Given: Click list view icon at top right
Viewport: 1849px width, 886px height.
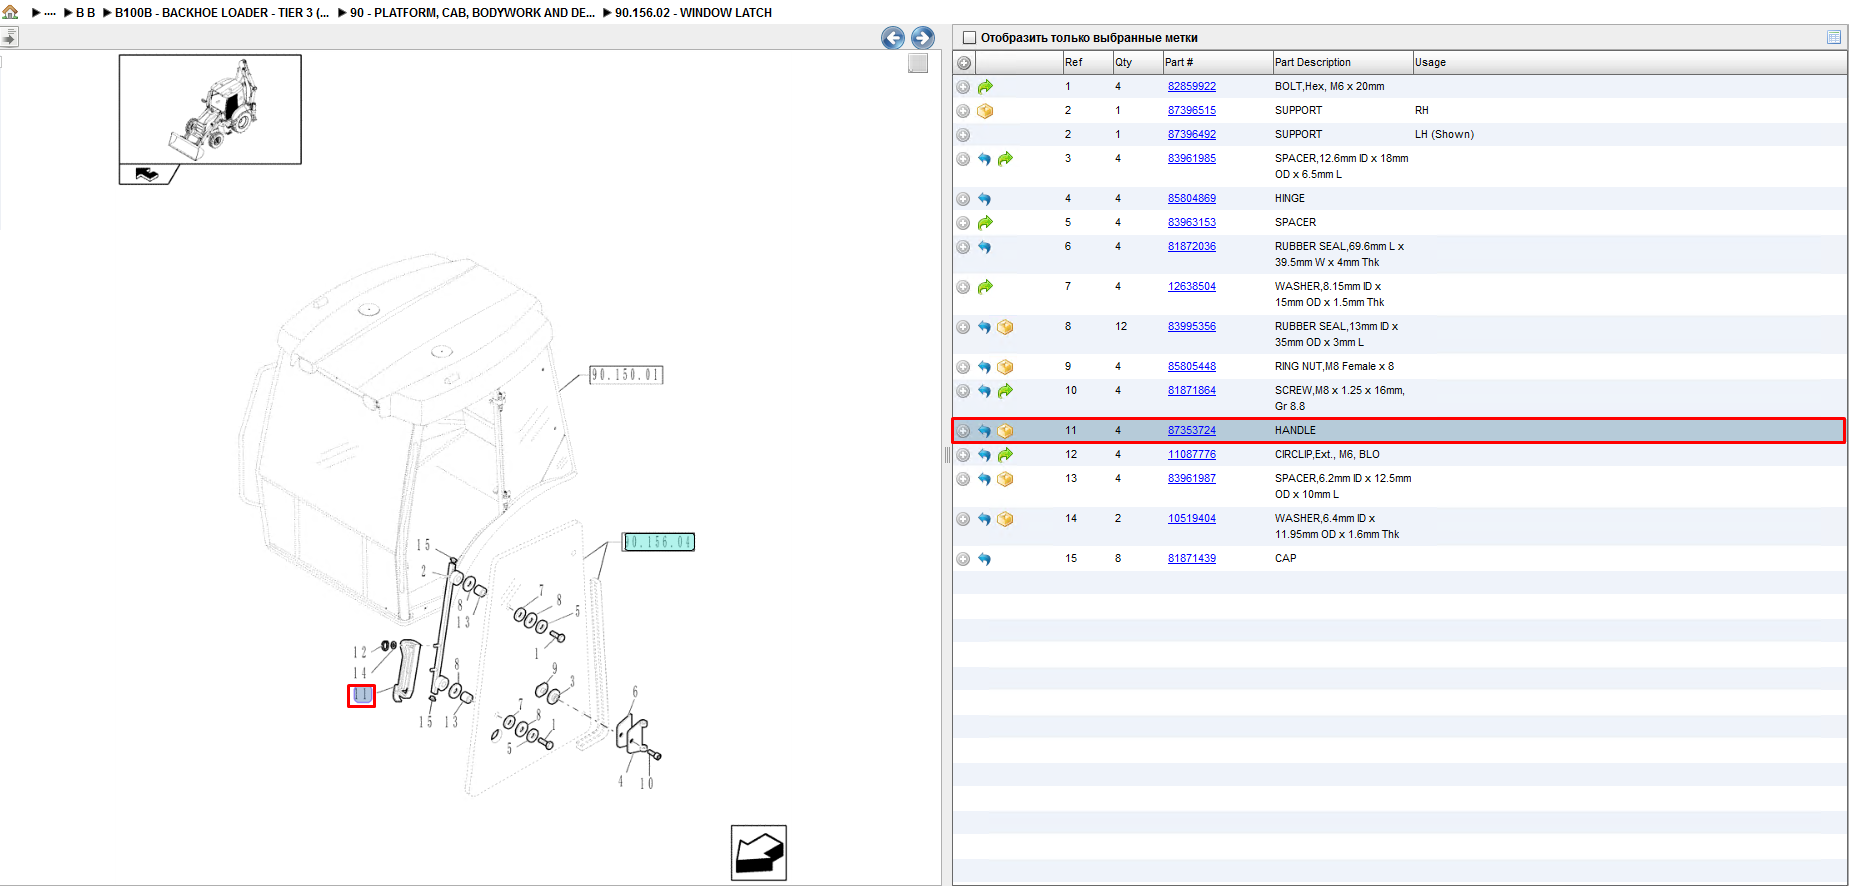Looking at the screenshot, I should [1834, 37].
